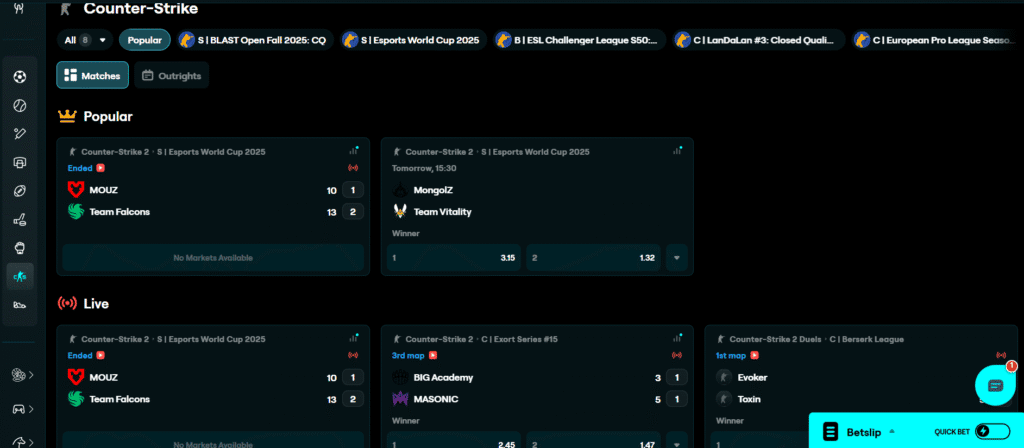This screenshot has height=448, width=1024.
Task: Open the monitor-shaped sidebar icon
Action: tap(20, 163)
